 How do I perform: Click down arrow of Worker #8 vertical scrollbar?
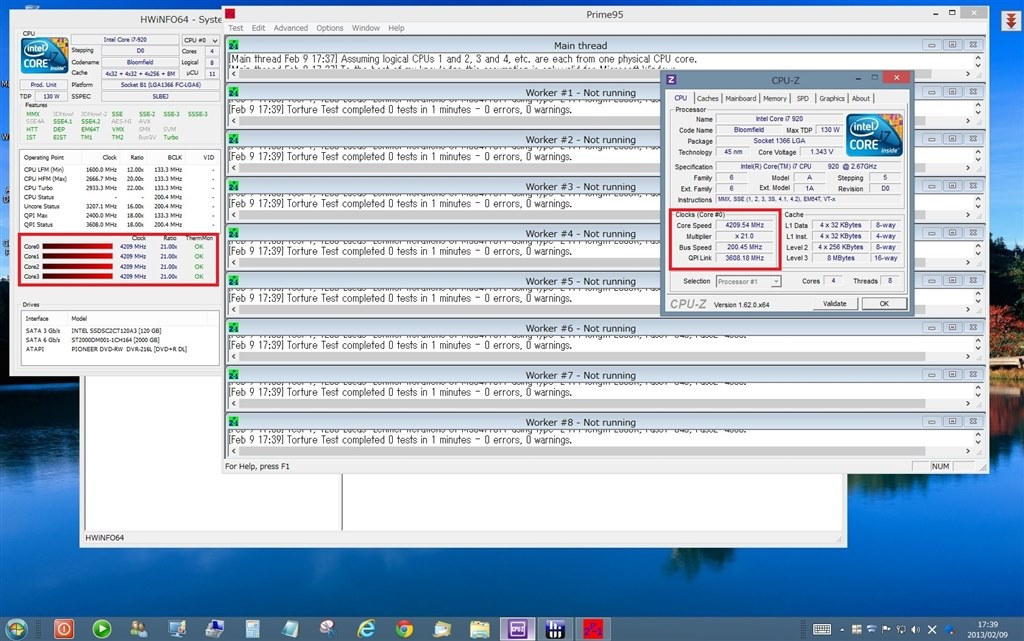(x=978, y=442)
